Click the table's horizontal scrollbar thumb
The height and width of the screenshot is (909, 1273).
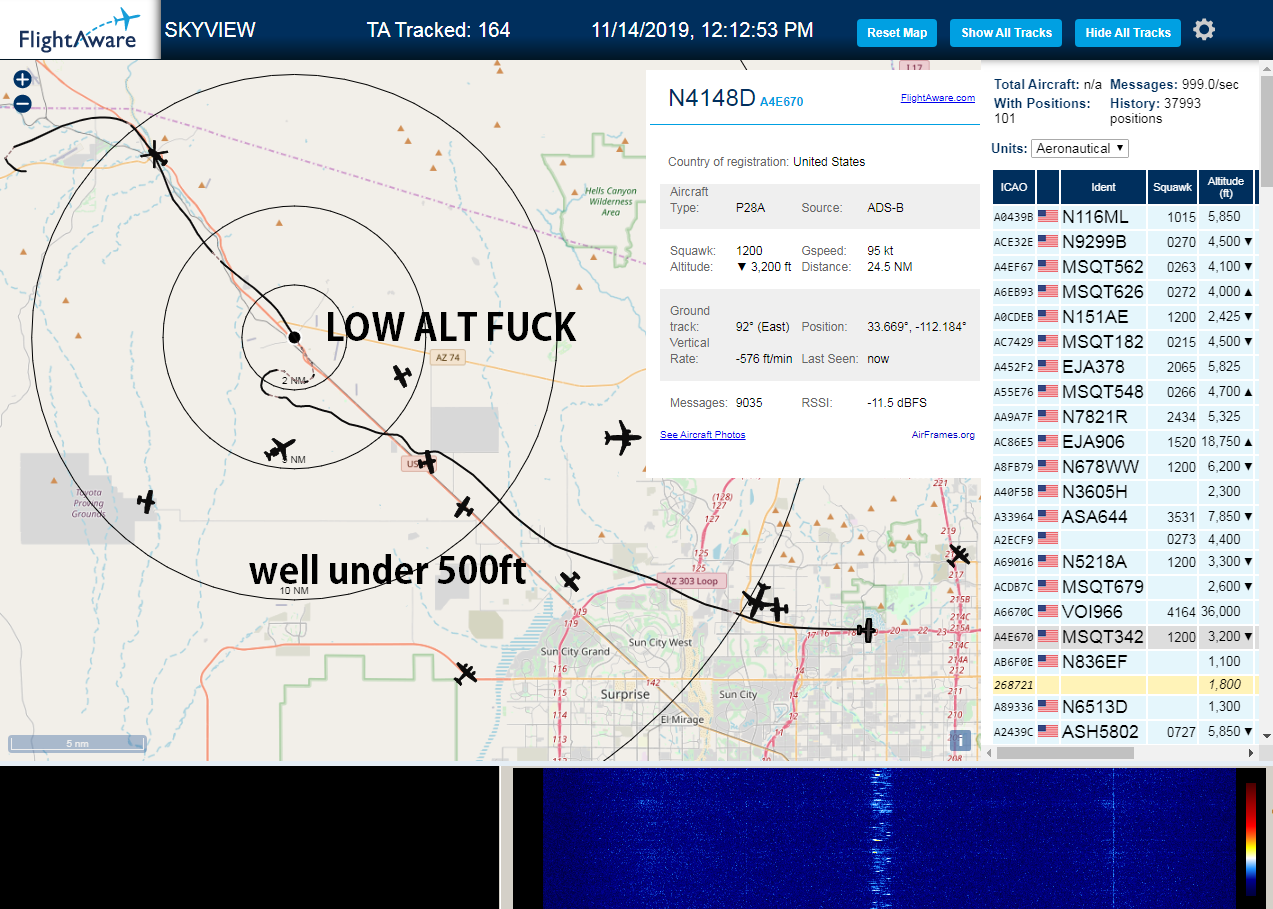tap(1065, 752)
